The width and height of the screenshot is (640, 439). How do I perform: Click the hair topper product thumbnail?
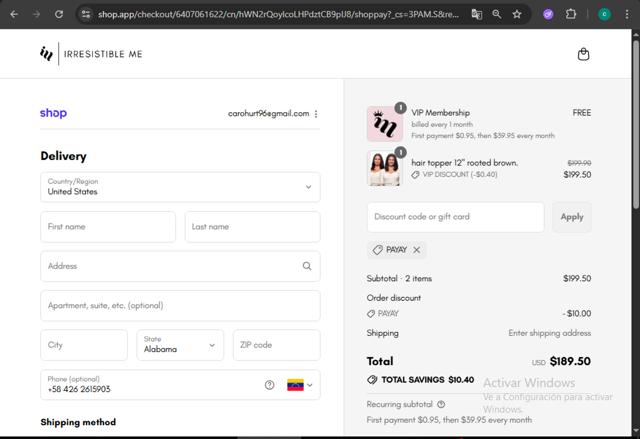click(384, 168)
